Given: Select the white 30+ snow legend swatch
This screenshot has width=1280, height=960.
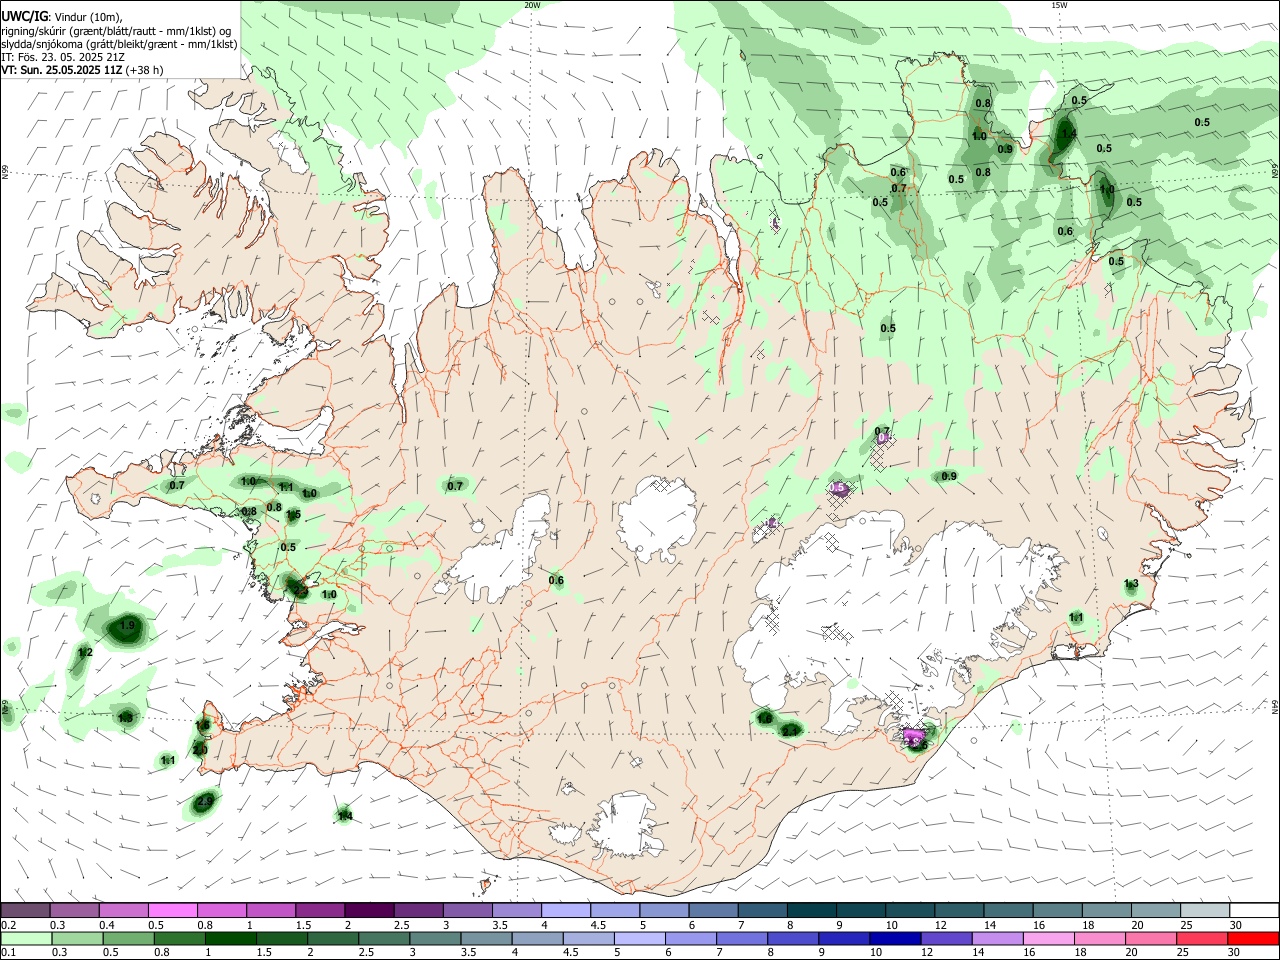Looking at the screenshot, I should 1252,911.
